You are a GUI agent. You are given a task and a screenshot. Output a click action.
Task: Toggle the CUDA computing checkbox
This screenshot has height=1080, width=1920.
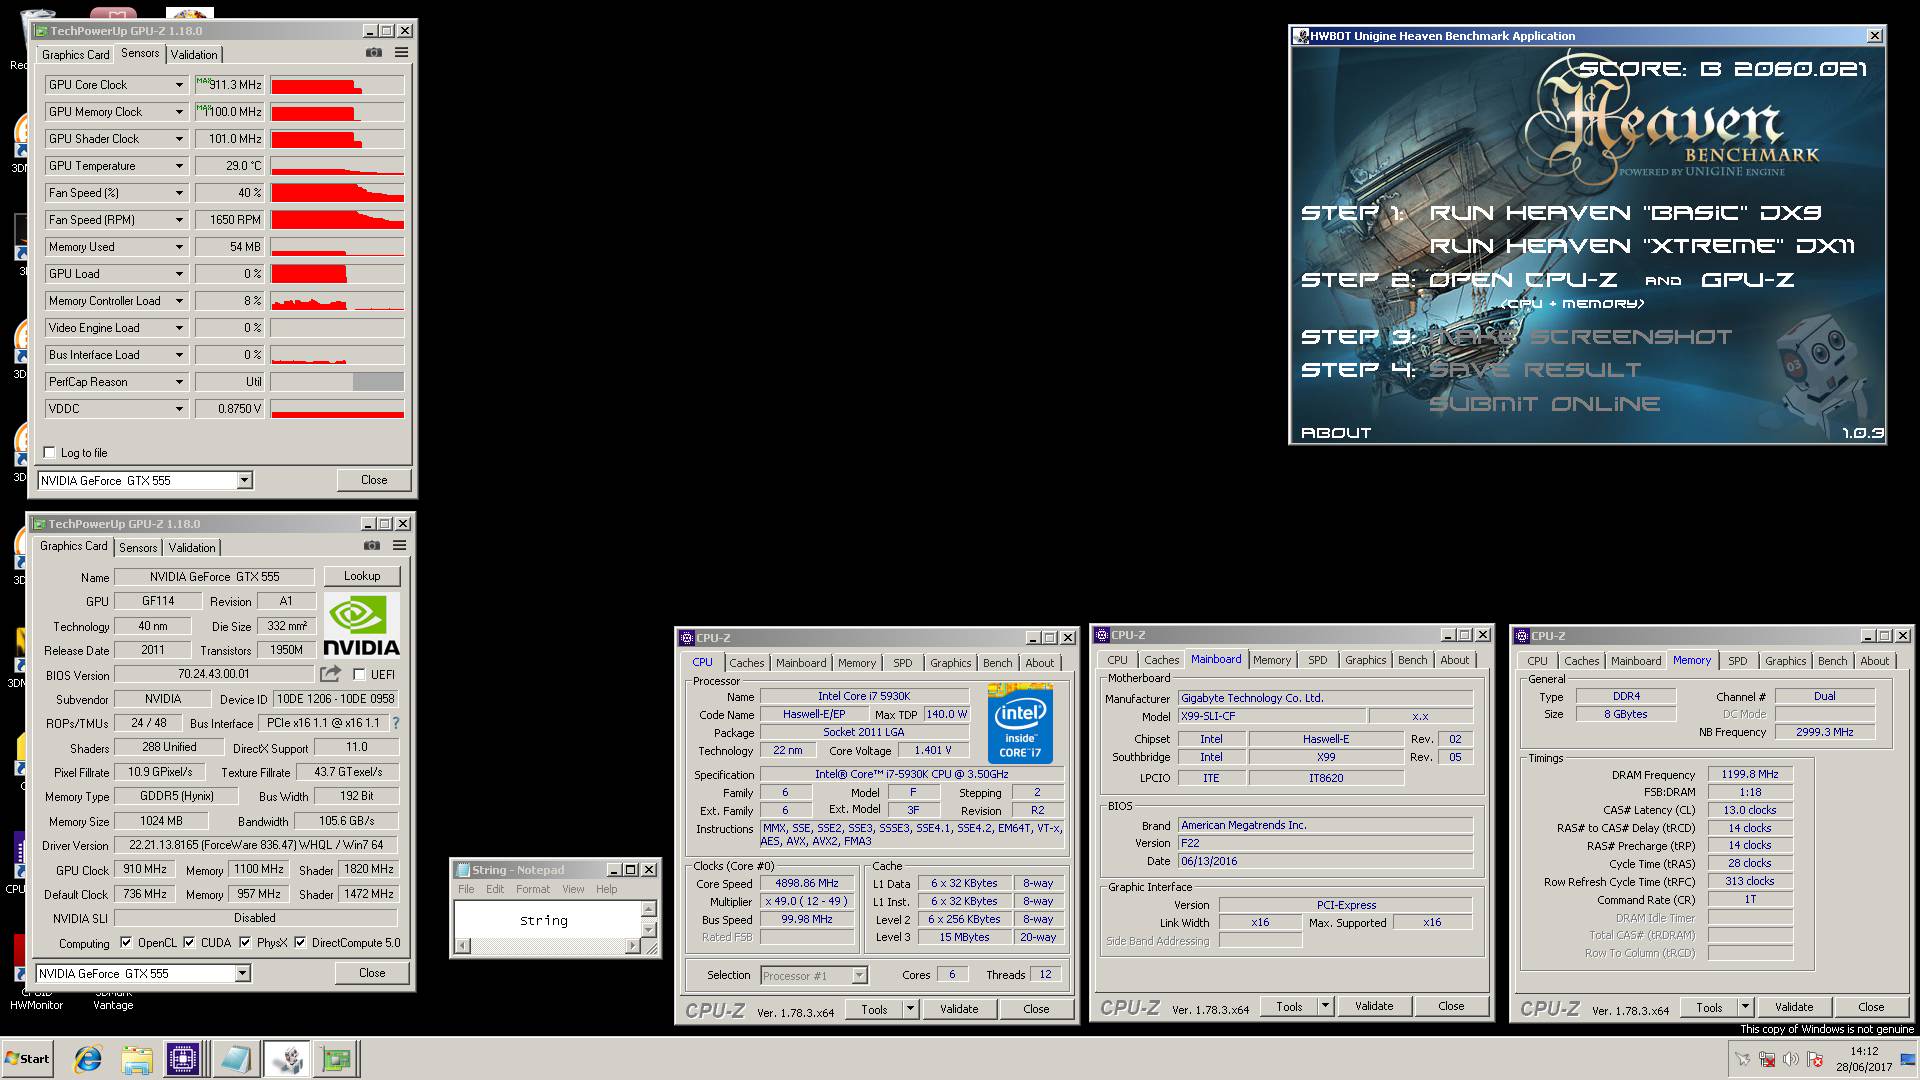(x=189, y=942)
